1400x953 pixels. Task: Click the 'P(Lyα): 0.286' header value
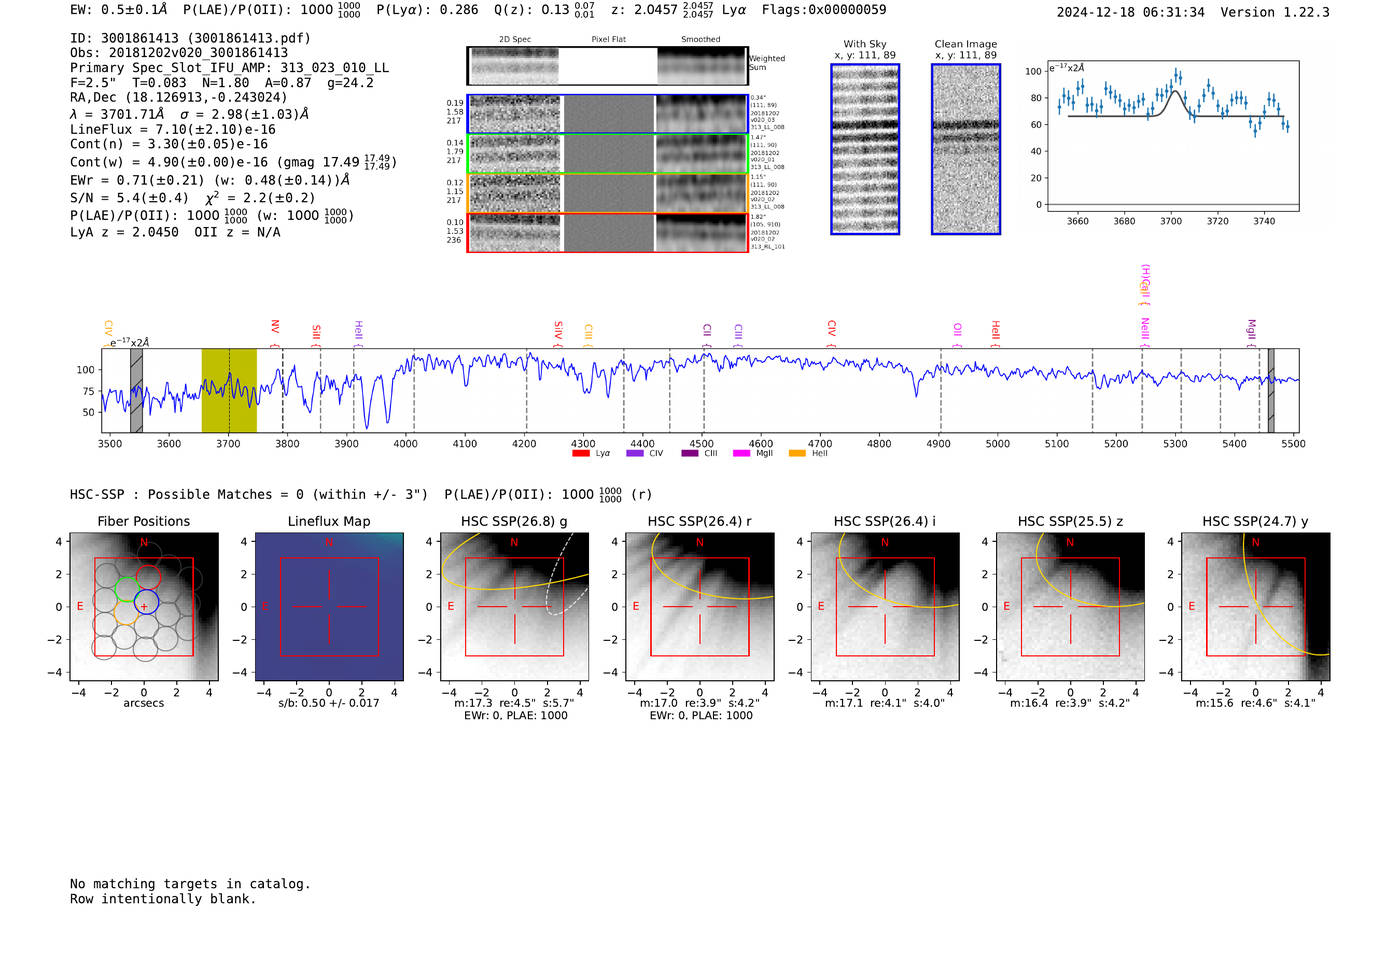427,10
